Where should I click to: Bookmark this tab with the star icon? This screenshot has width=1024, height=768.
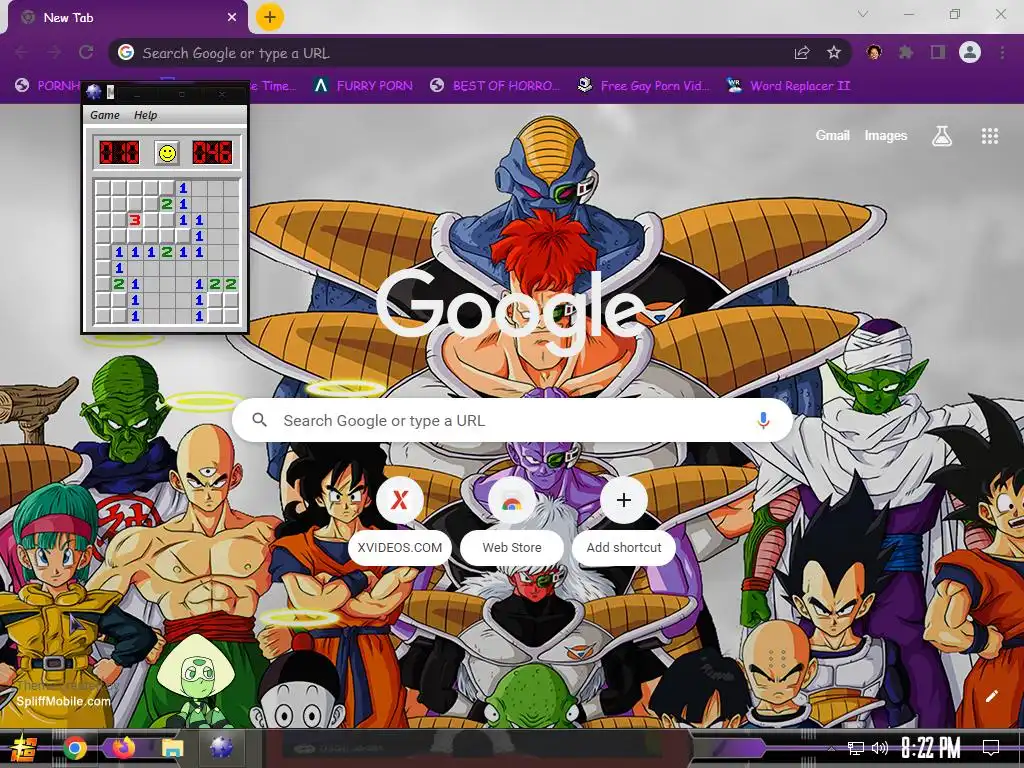click(833, 53)
